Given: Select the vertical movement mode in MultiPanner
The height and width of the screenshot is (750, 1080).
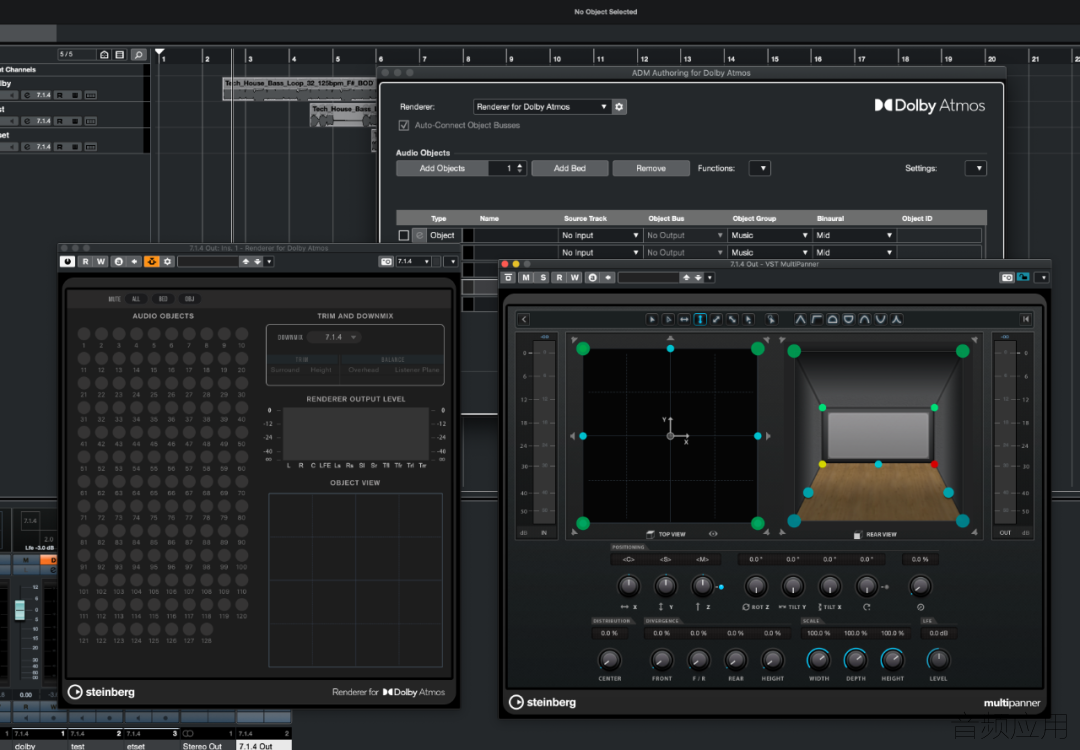Looking at the screenshot, I should (700, 320).
